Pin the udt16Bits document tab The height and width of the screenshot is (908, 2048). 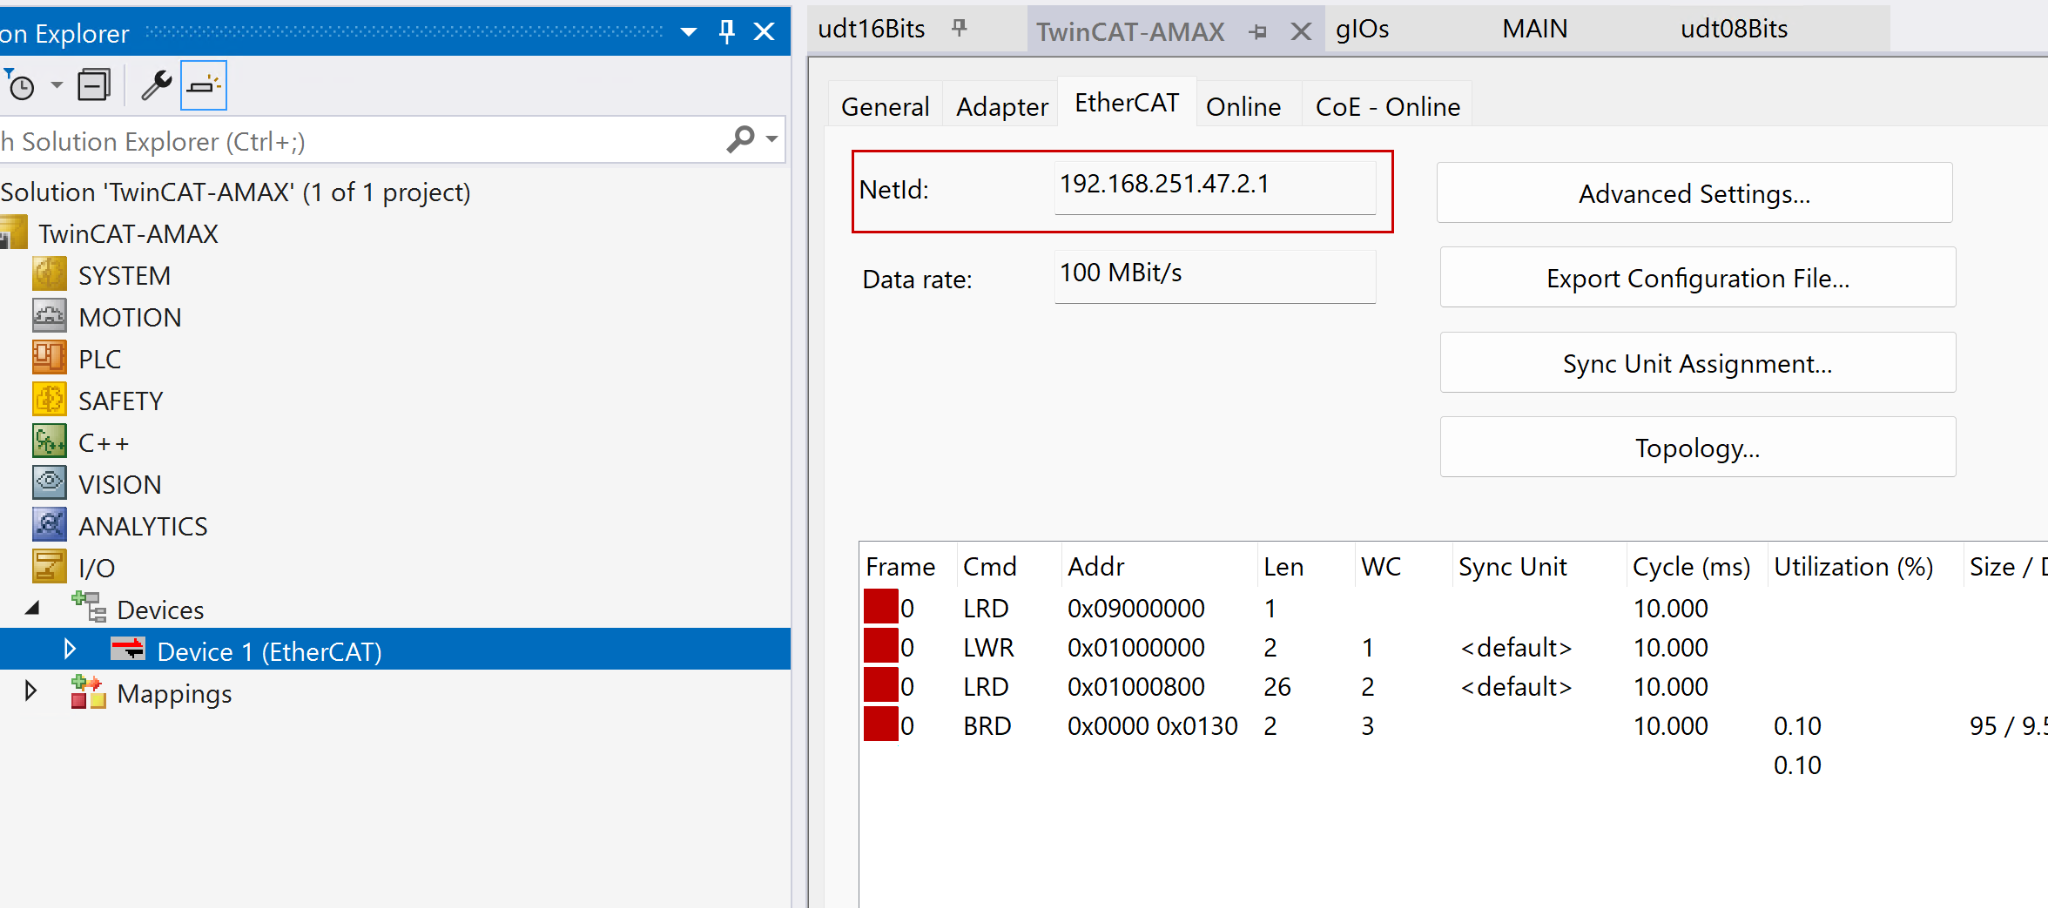[x=960, y=28]
